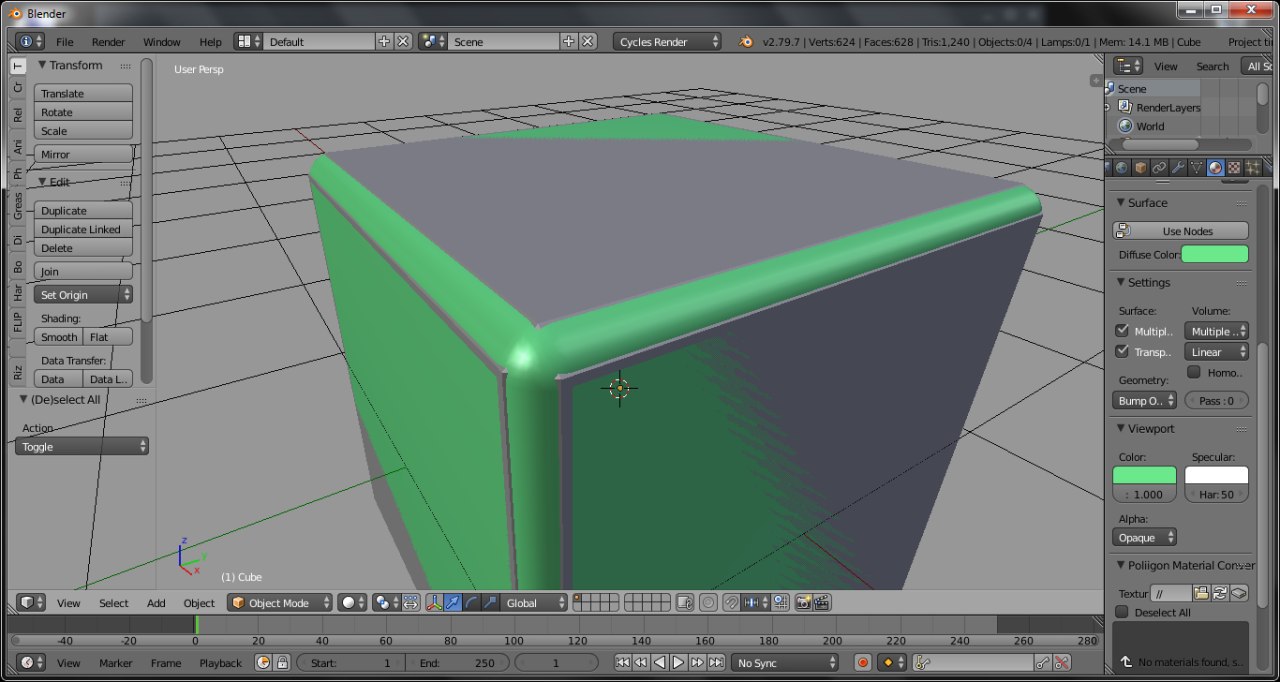This screenshot has height=682, width=1280.
Task: Toggle the timeline frame lock icon
Action: click(x=282, y=662)
